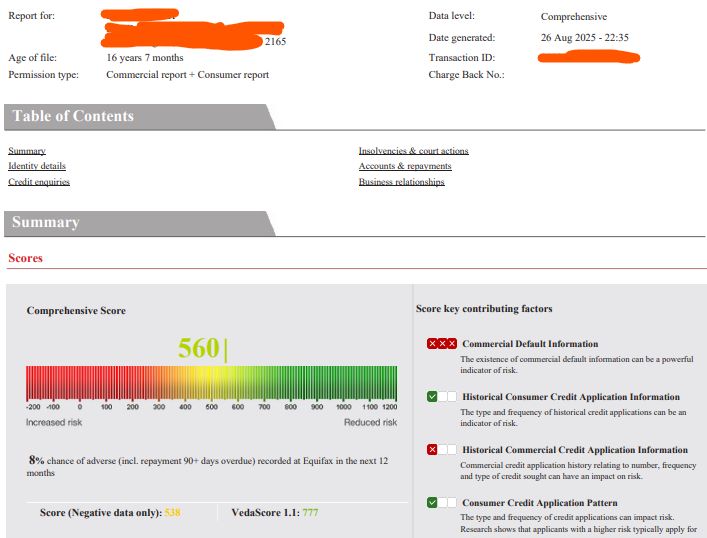707x538 pixels.
Task: Click the red Scores heading
Action: point(25,258)
